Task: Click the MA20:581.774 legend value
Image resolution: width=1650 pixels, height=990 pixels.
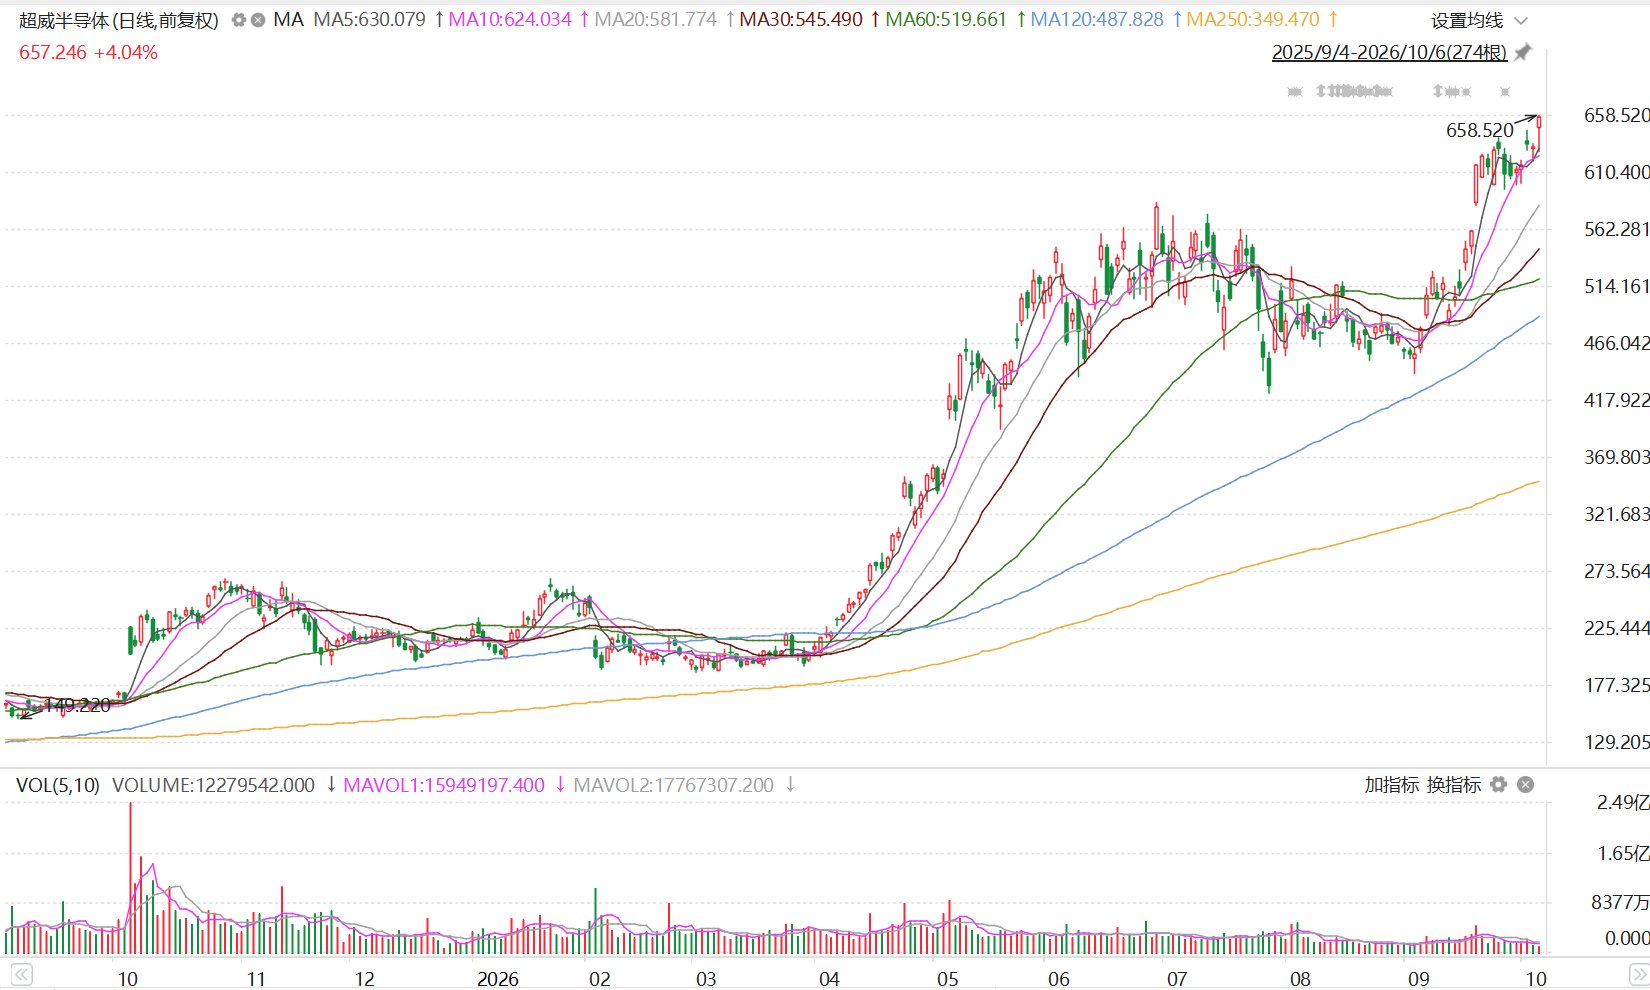Action: pos(655,20)
